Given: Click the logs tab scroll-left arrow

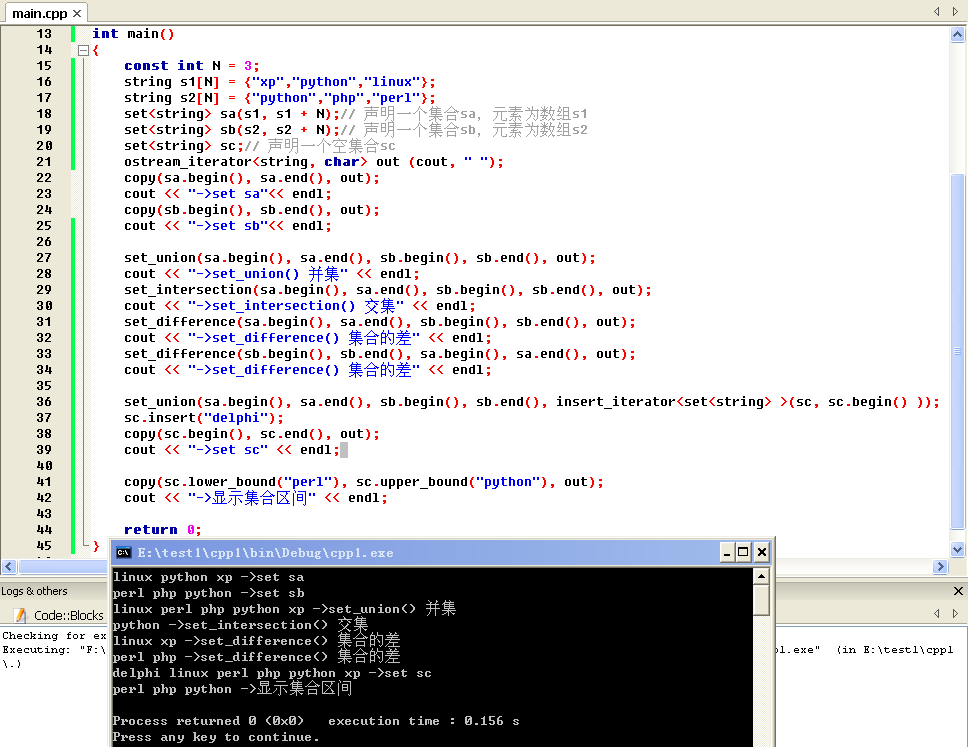Looking at the screenshot, I should [937, 613].
